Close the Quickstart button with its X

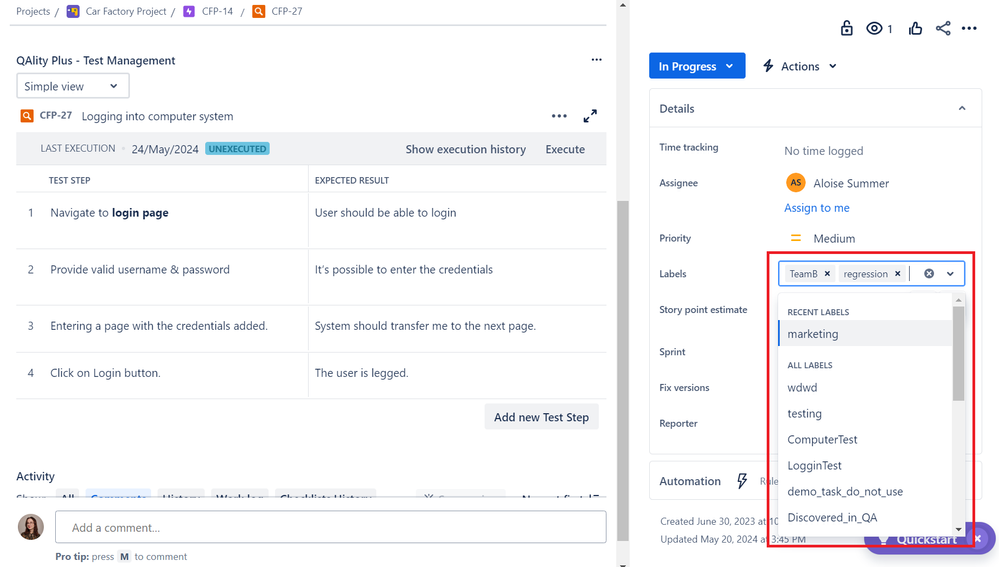coord(978,538)
